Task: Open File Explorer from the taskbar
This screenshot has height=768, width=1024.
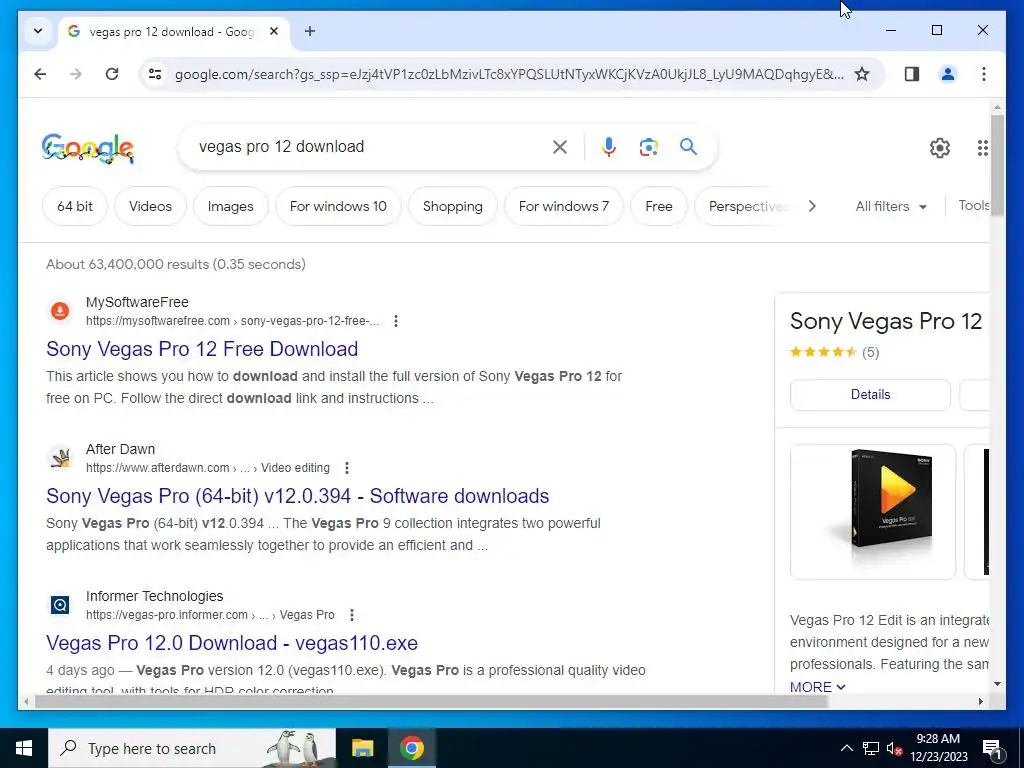Action: click(362, 748)
